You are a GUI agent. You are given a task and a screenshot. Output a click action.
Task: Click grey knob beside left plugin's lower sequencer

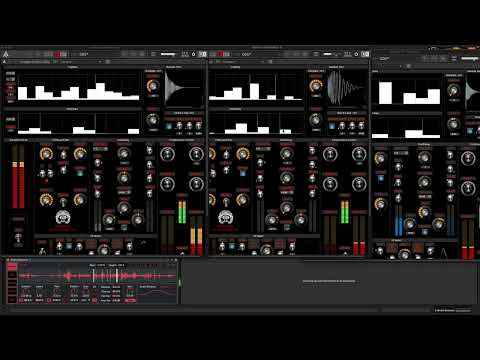coord(153,119)
